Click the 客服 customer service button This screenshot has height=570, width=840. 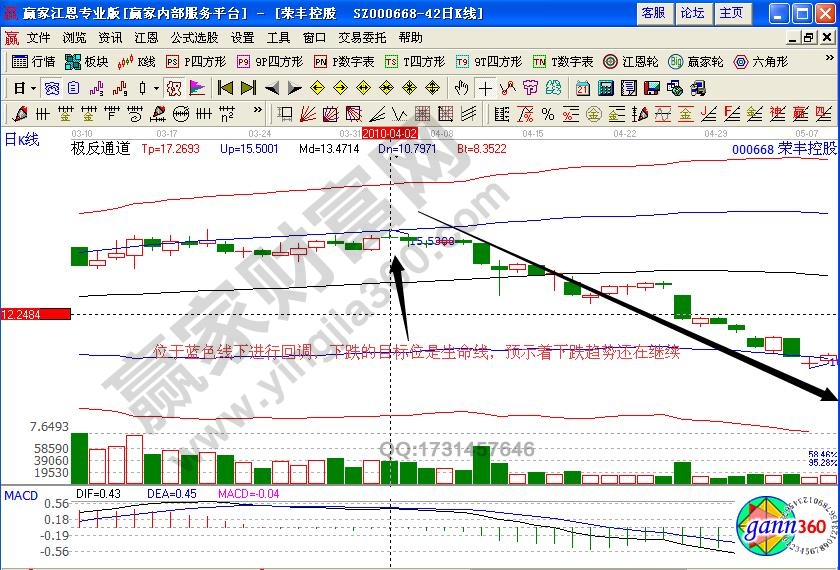653,13
